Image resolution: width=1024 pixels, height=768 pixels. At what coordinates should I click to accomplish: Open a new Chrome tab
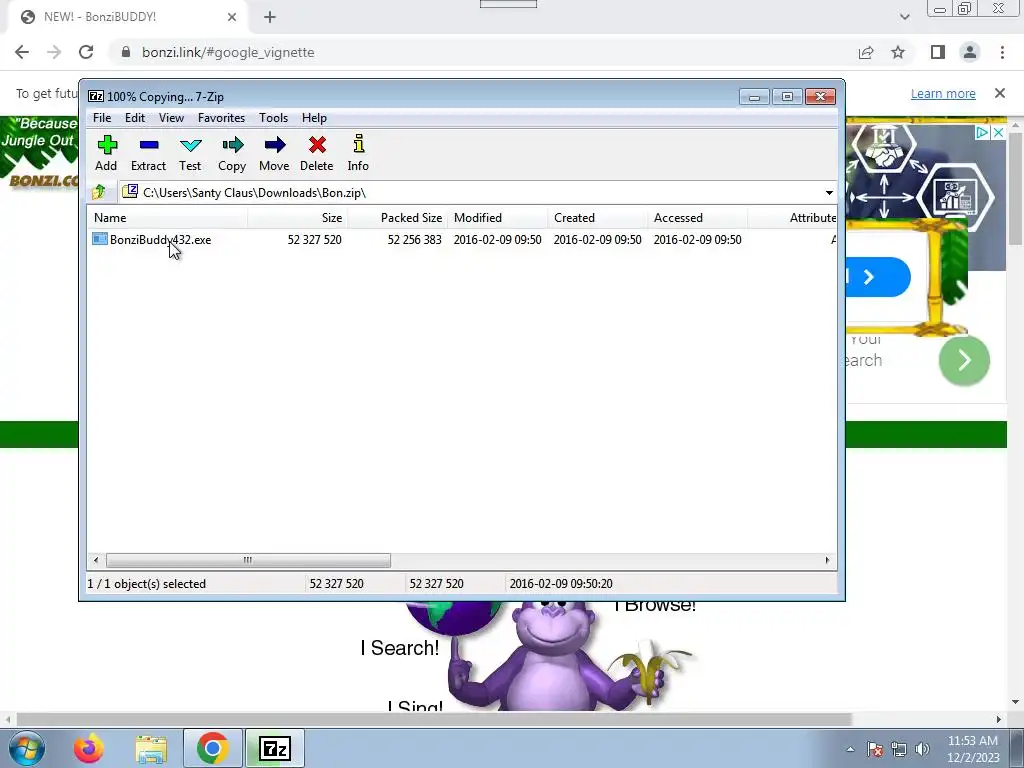[x=270, y=18]
